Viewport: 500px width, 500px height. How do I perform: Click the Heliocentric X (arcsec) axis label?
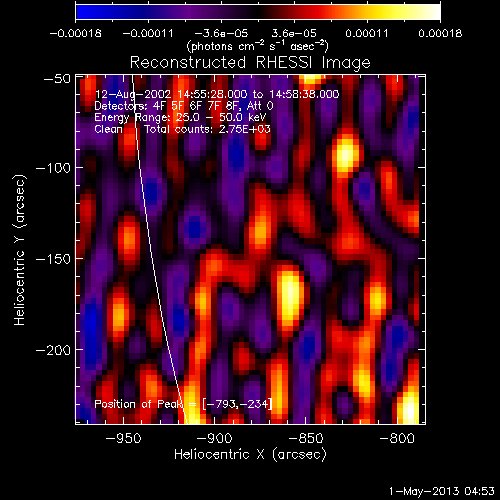pyautogui.click(x=250, y=455)
